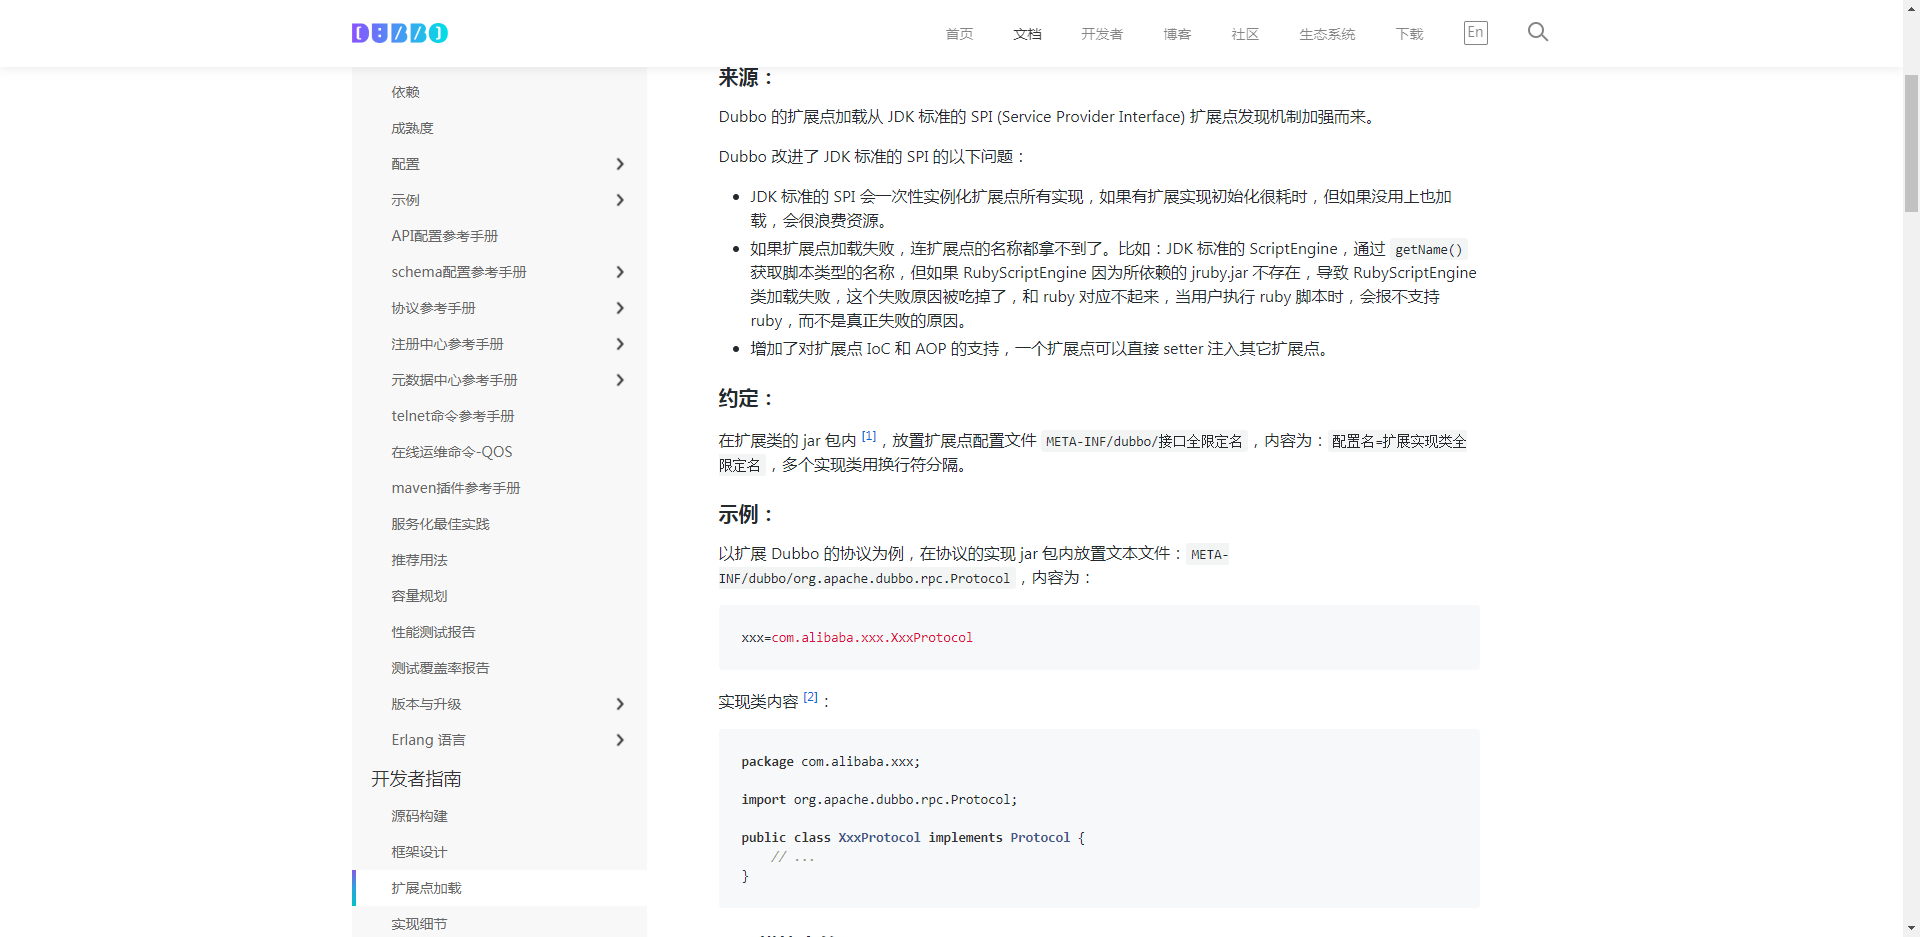Expand the Erlang 语言 chevron
The width and height of the screenshot is (1920, 937).
(x=620, y=740)
